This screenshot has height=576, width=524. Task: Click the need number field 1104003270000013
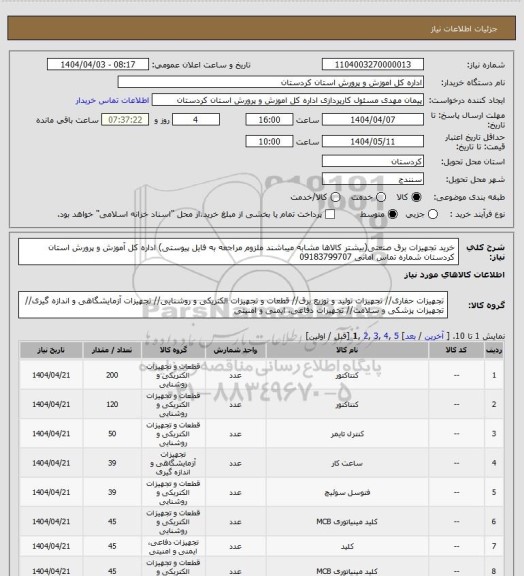click(373, 64)
